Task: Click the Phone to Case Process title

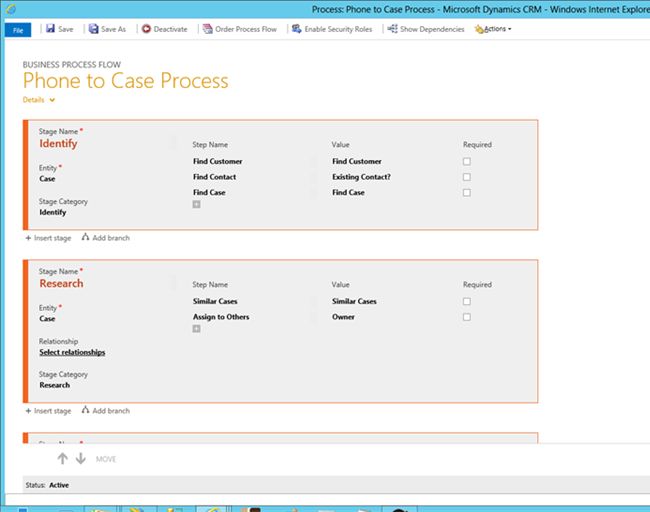Action: 126,81
